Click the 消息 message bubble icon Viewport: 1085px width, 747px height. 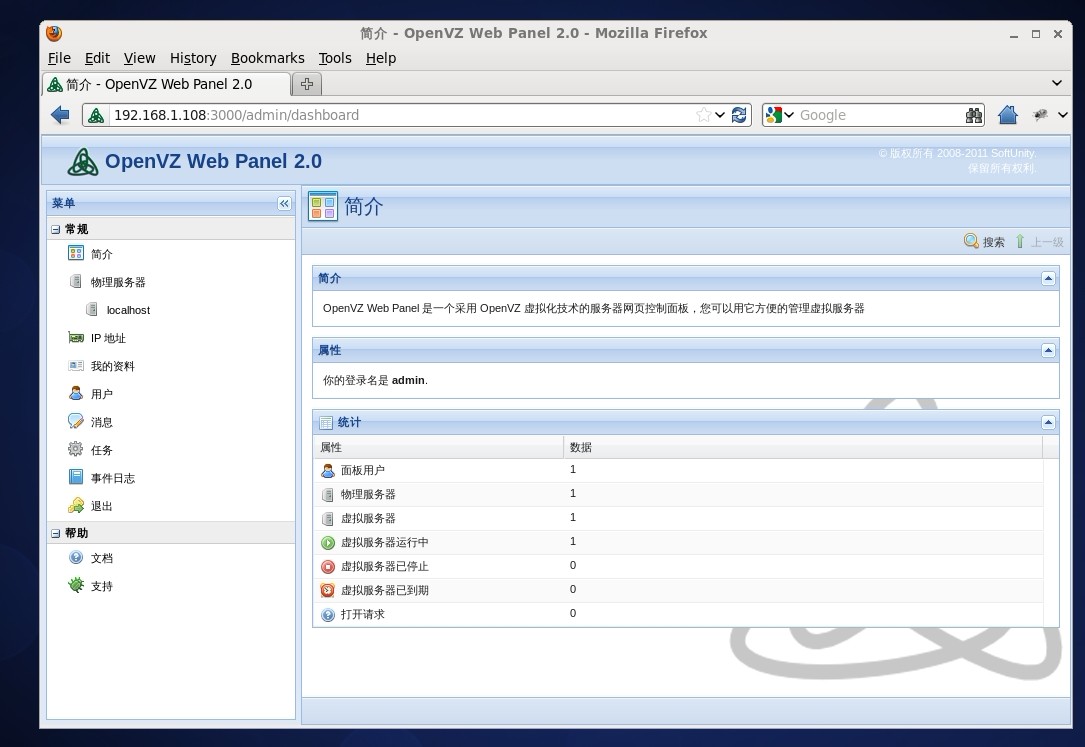click(x=76, y=421)
